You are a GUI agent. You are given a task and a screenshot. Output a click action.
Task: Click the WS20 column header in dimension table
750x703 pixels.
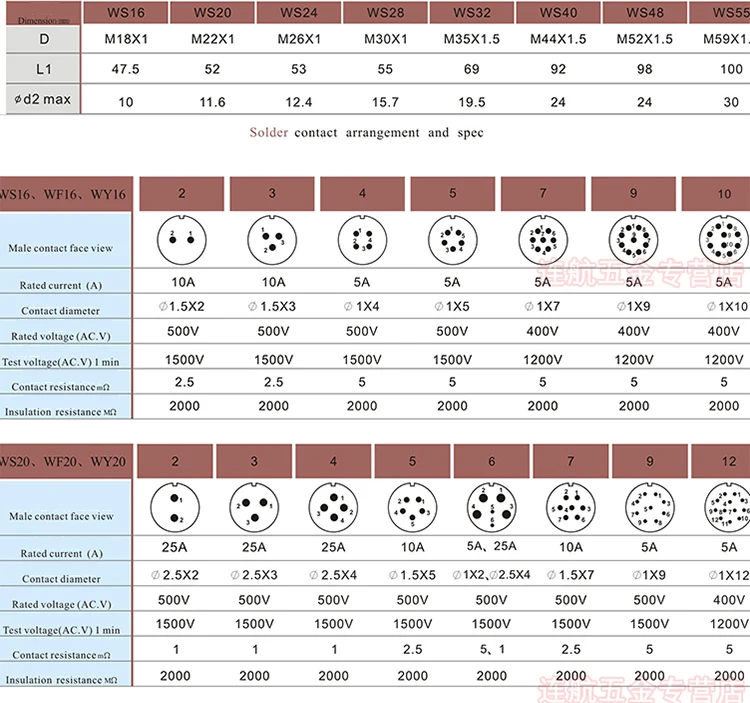pos(212,12)
